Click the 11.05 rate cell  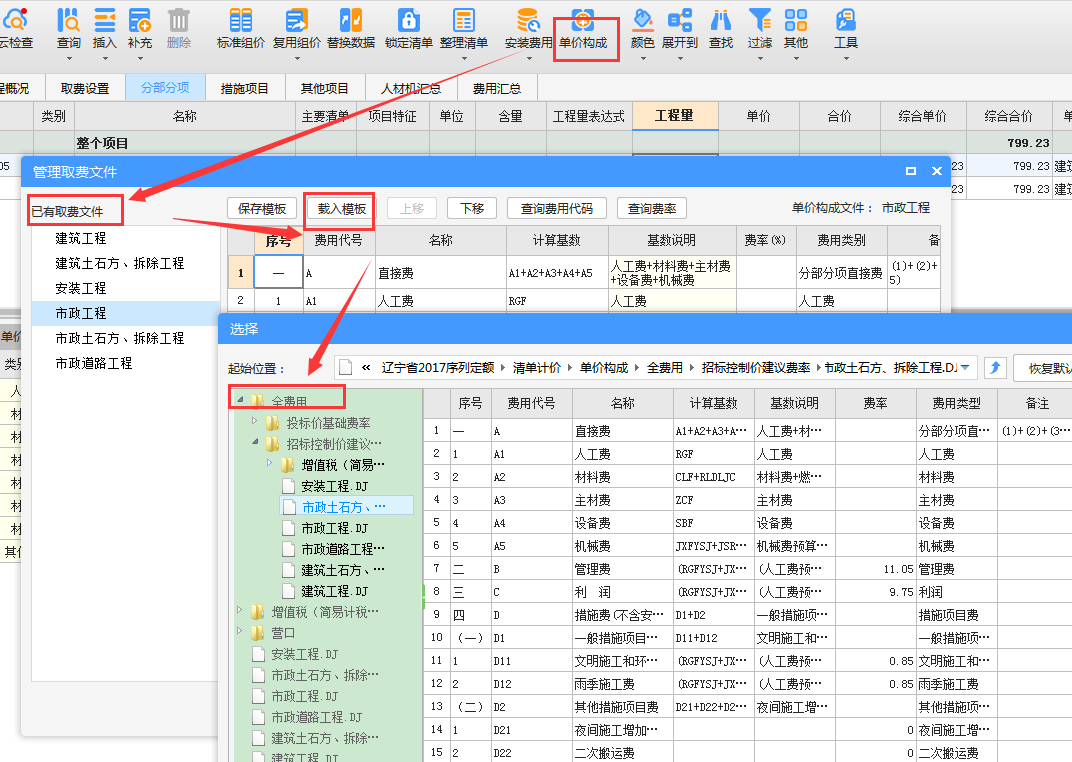[x=876, y=569]
